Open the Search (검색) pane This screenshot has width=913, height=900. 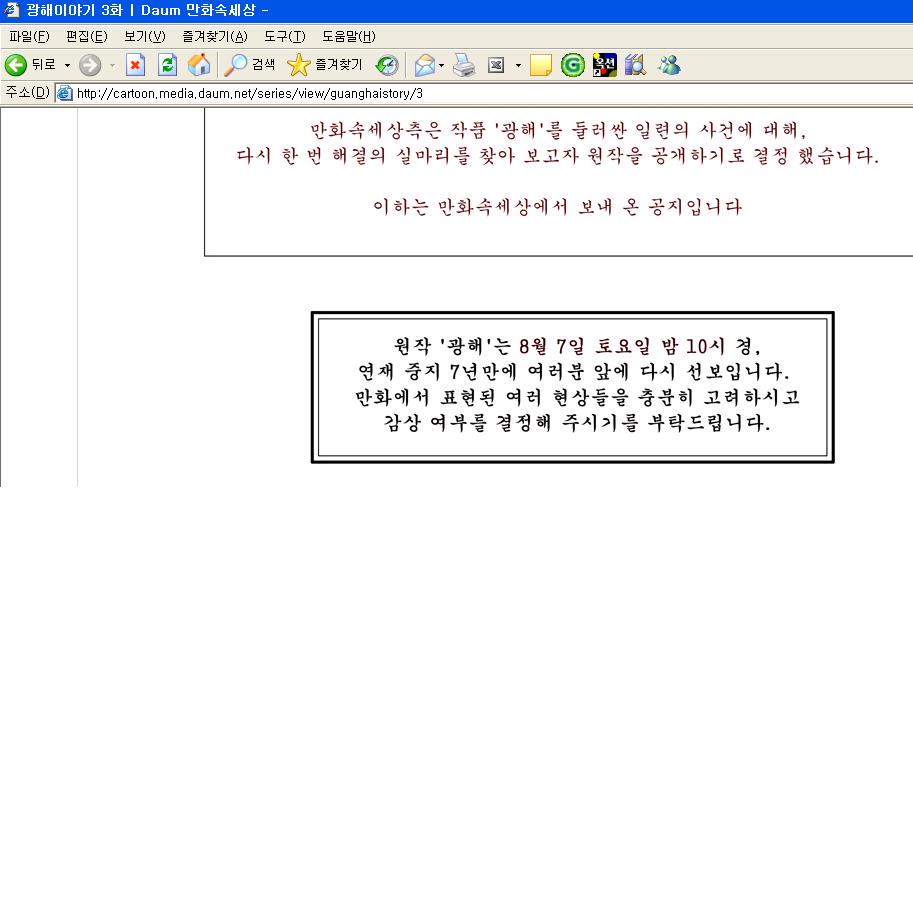(x=250, y=65)
